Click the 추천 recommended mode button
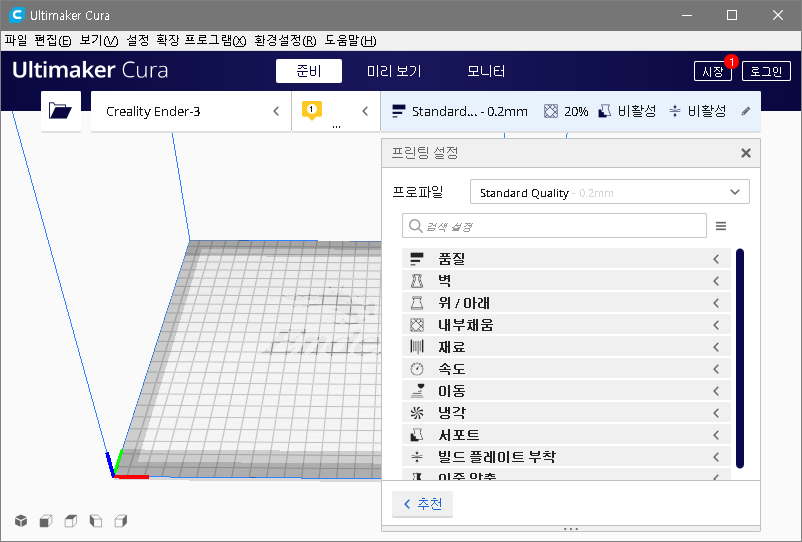Screen dimensions: 802x542 pyautogui.click(x=422, y=504)
